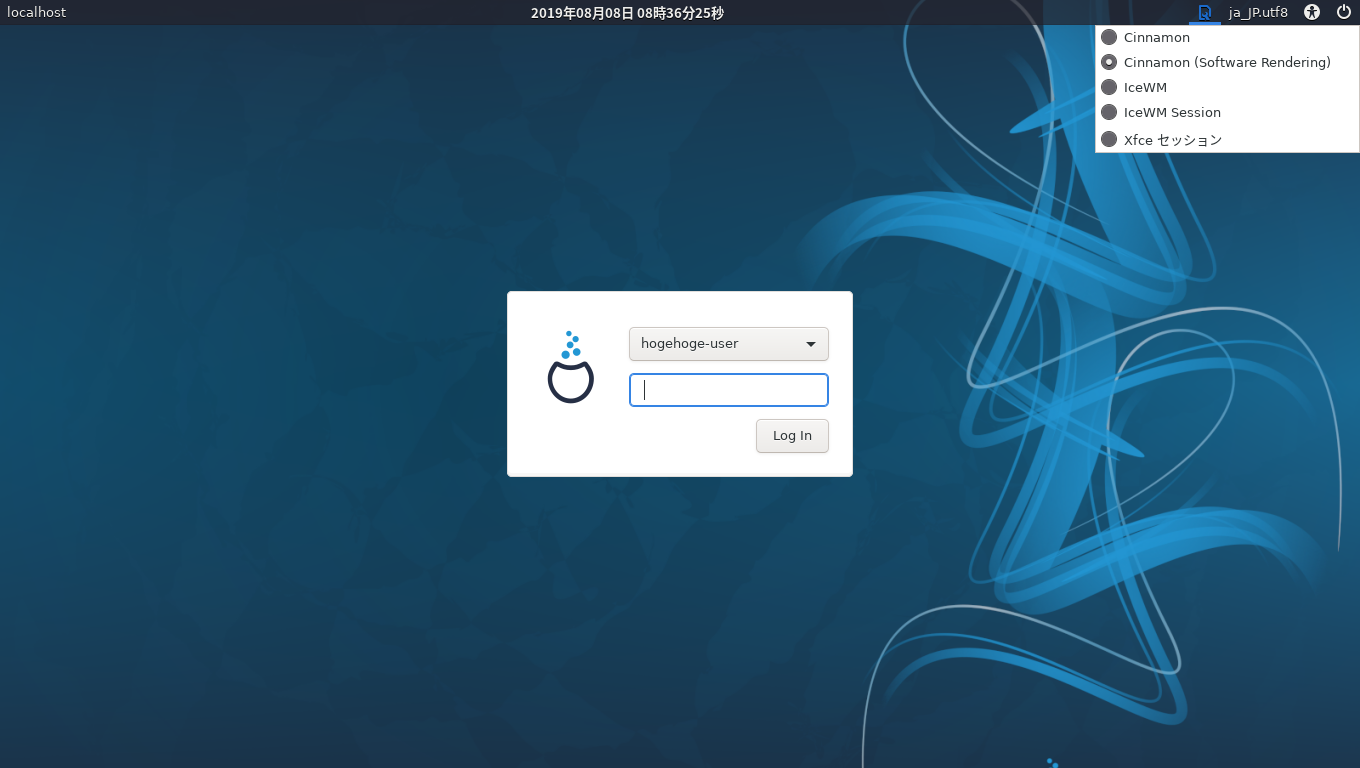The width and height of the screenshot is (1360, 768).
Task: Focus the password input field
Action: [729, 390]
